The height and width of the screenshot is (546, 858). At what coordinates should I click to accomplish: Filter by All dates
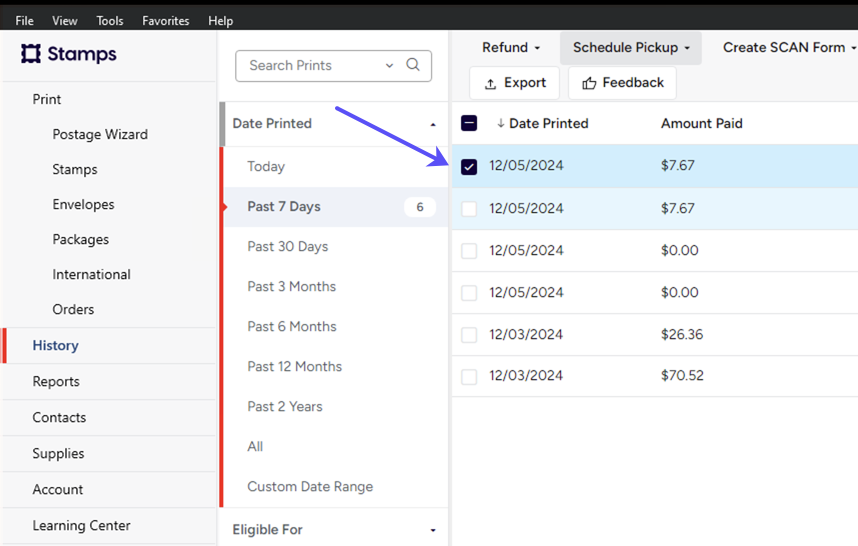(x=336, y=446)
